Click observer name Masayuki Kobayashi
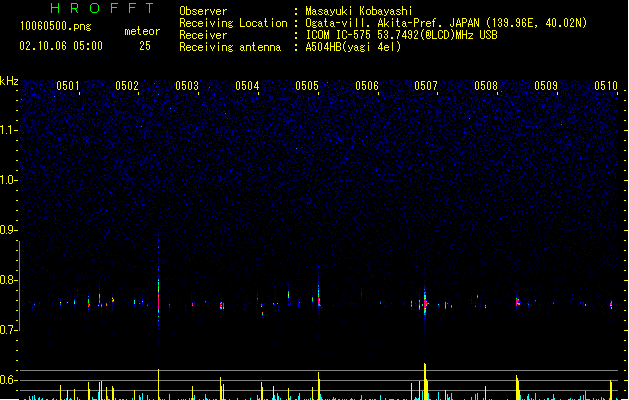 click(x=359, y=11)
